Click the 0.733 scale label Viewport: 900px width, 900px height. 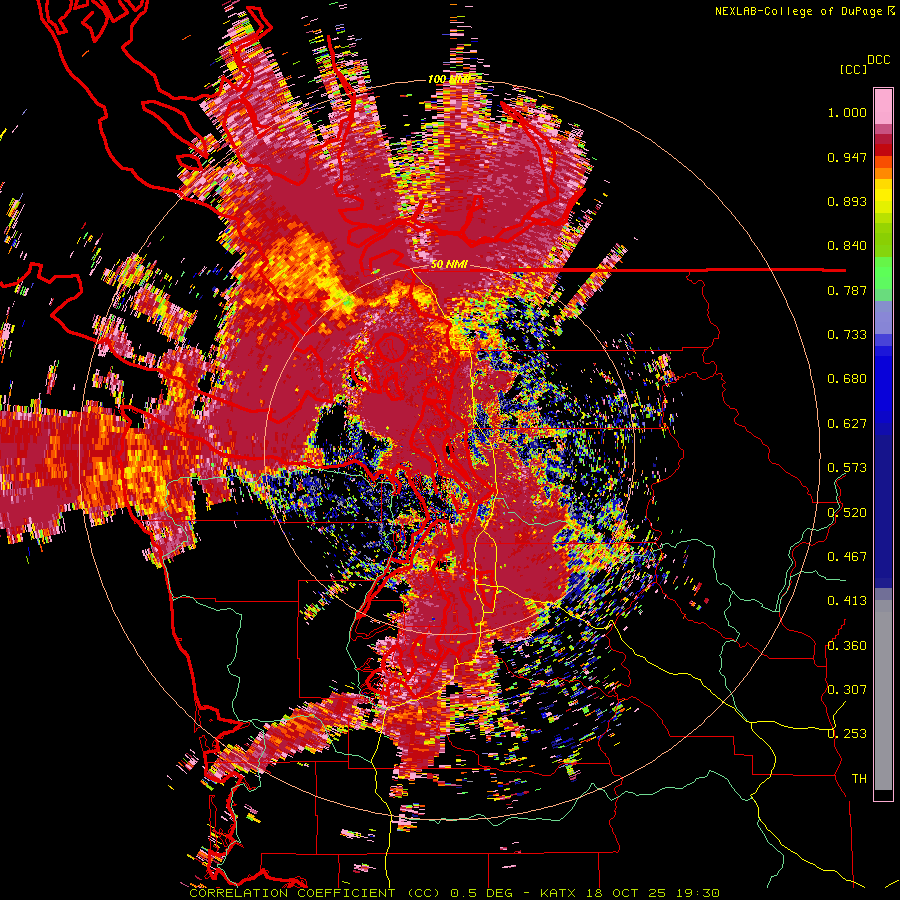tap(847, 335)
